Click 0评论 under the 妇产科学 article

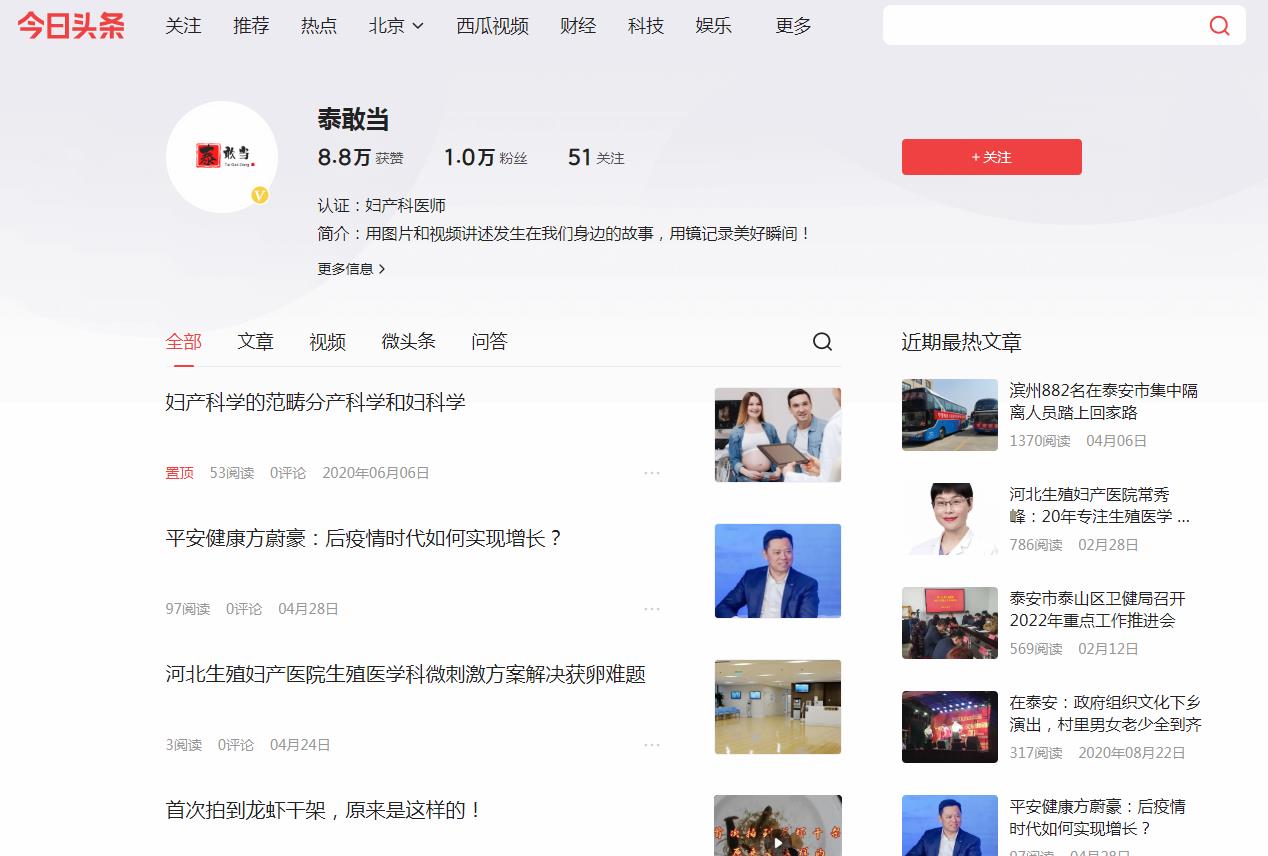click(288, 473)
